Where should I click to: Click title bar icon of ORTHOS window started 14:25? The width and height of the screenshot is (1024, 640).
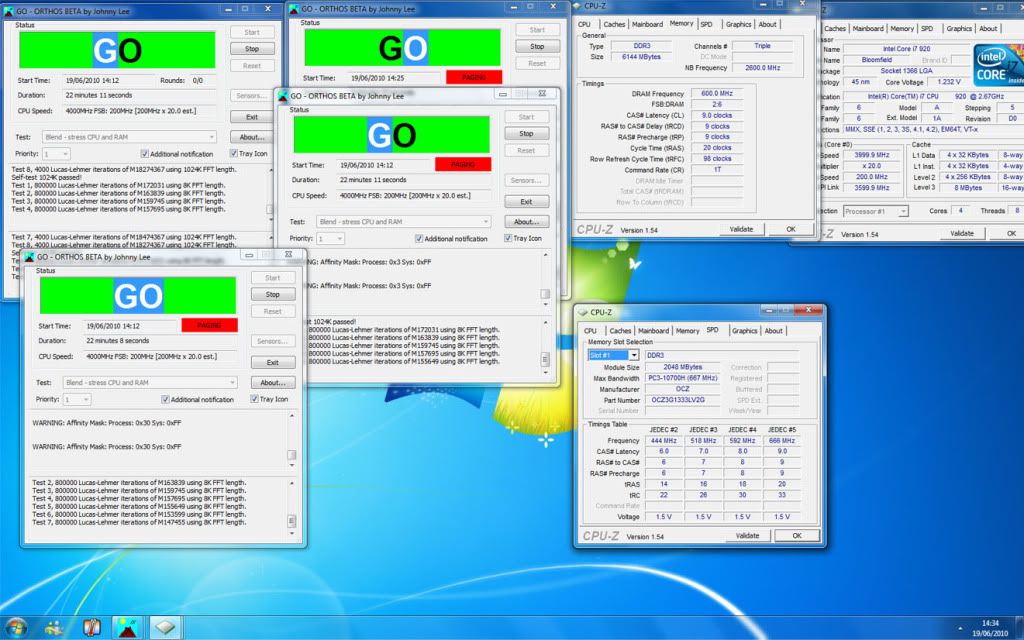tap(294, 9)
